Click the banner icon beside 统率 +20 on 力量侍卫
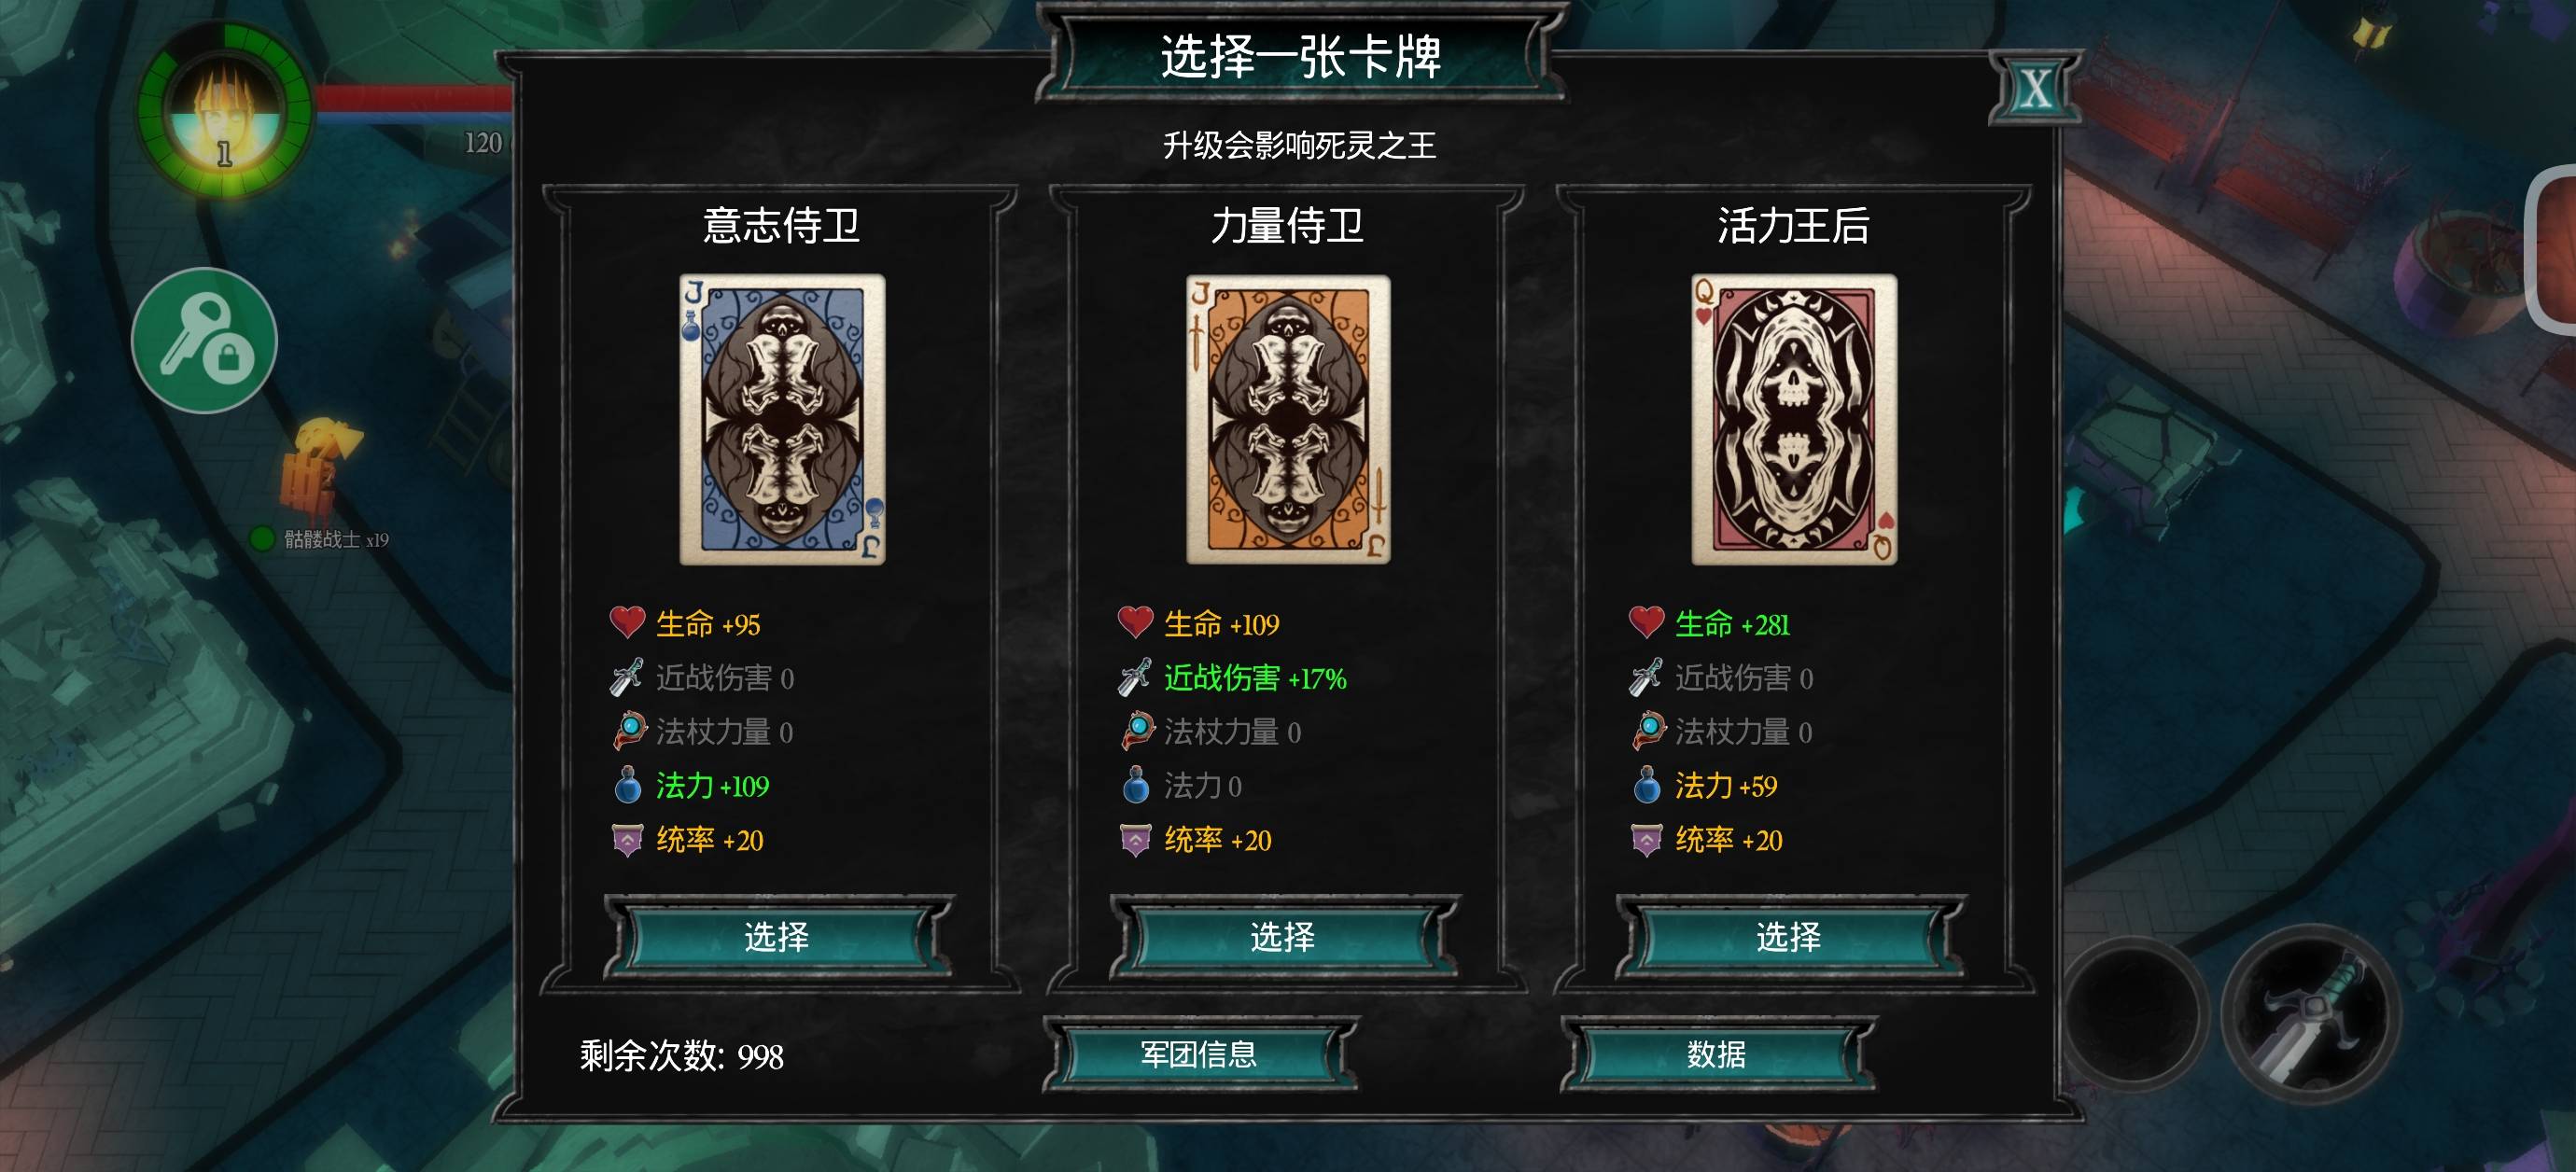 pos(1135,839)
